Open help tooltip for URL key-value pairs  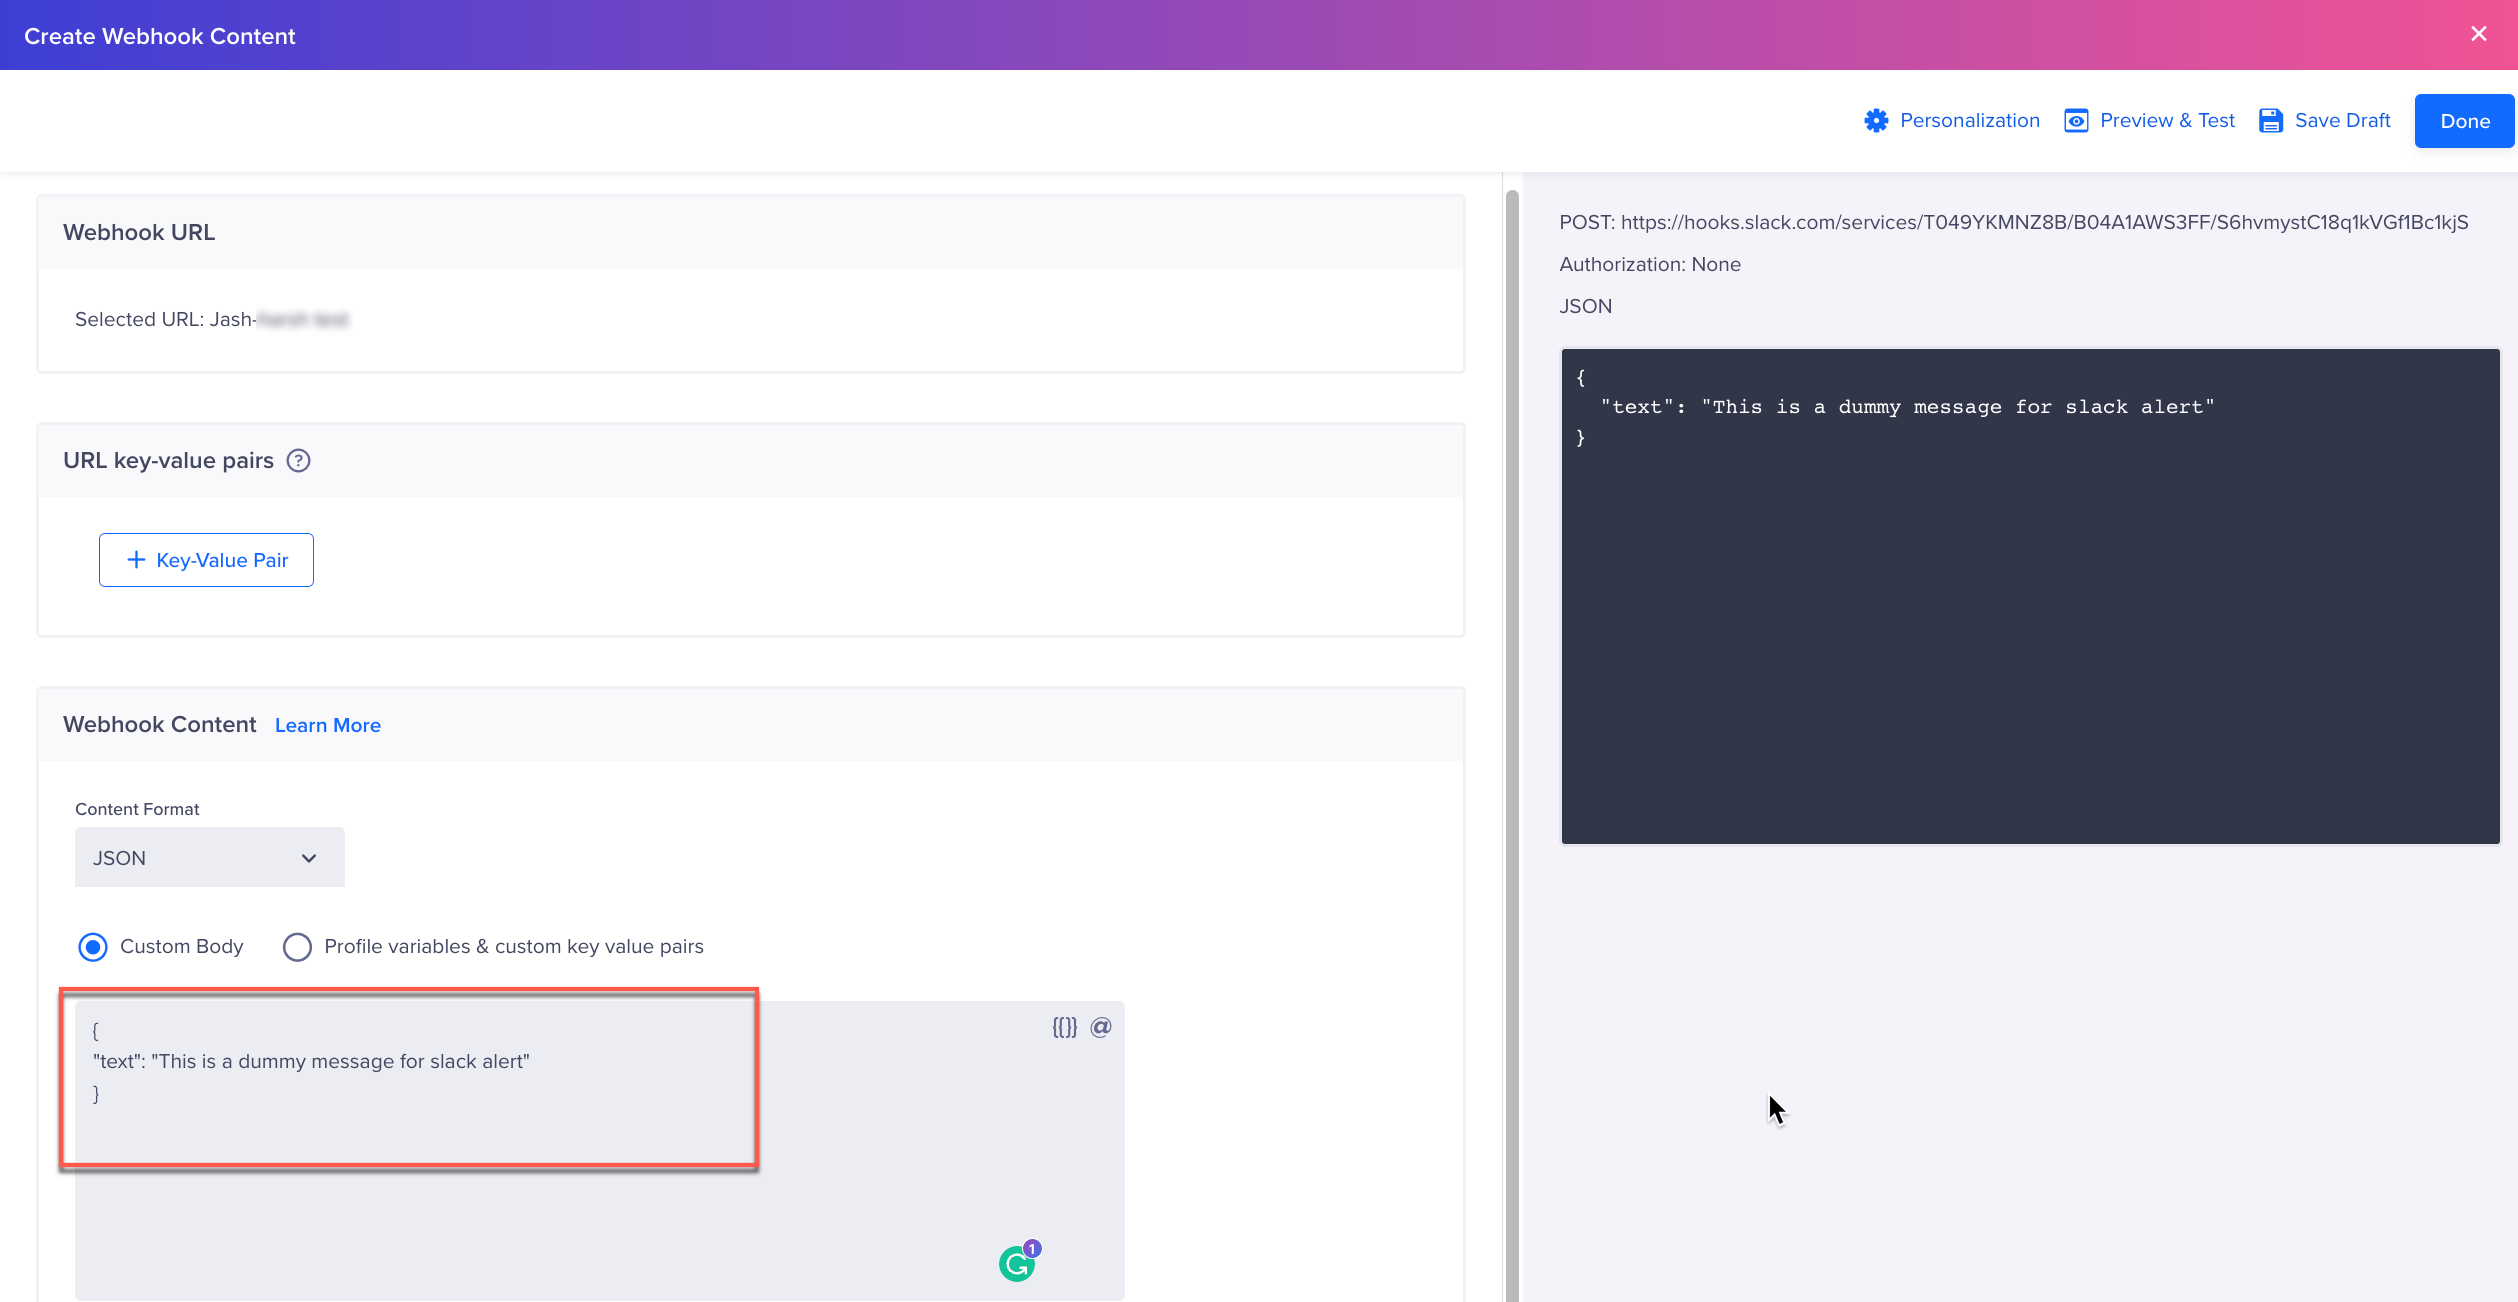click(298, 461)
